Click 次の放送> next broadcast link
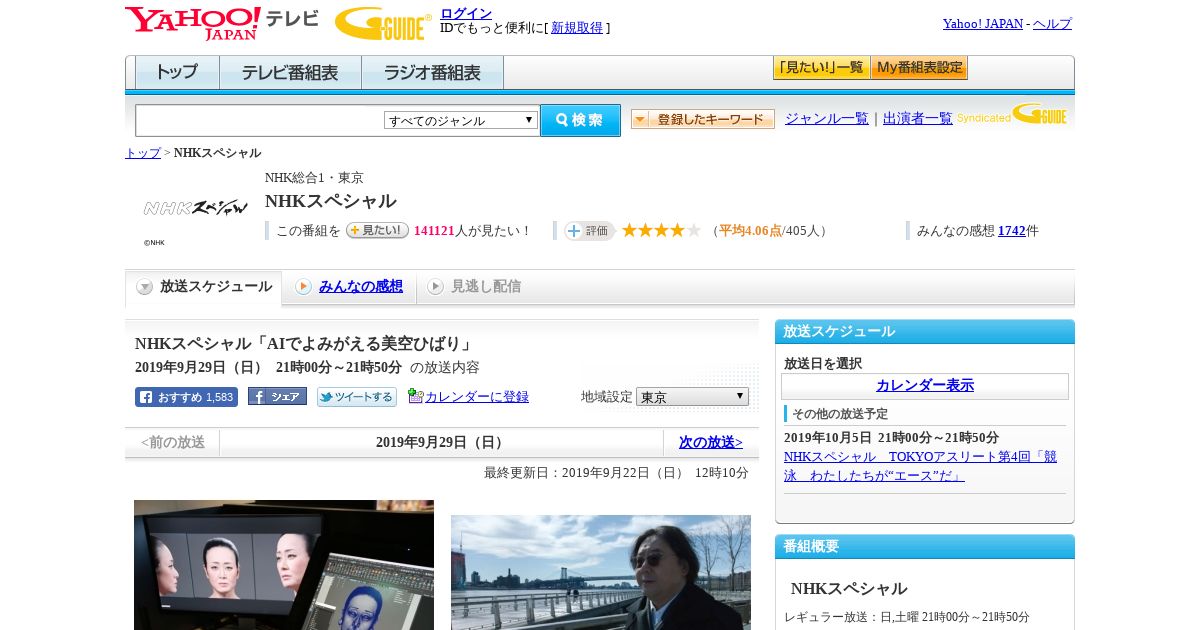Screen dimensions: 1200x630 pos(711,442)
